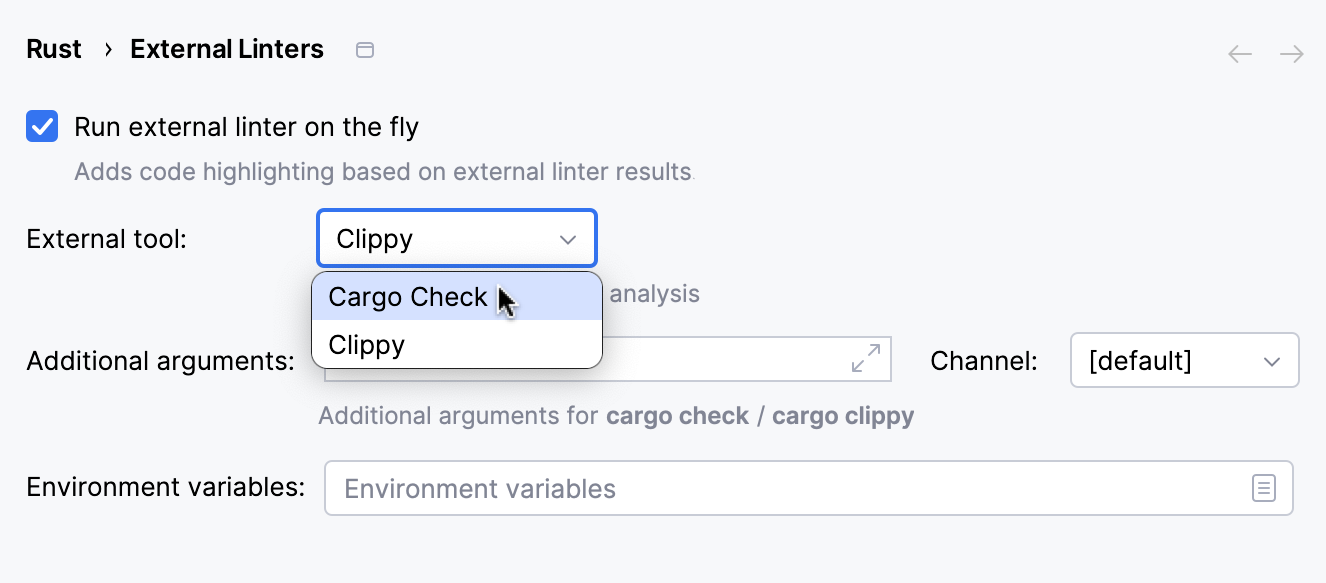Screen dimensions: 1326x583
Task: Click the External tool dropdown chevron
Action: point(568,238)
